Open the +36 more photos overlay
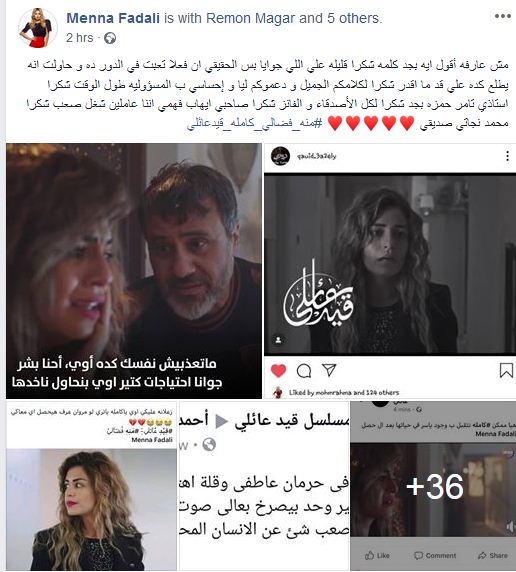516x572 pixels. (x=433, y=486)
